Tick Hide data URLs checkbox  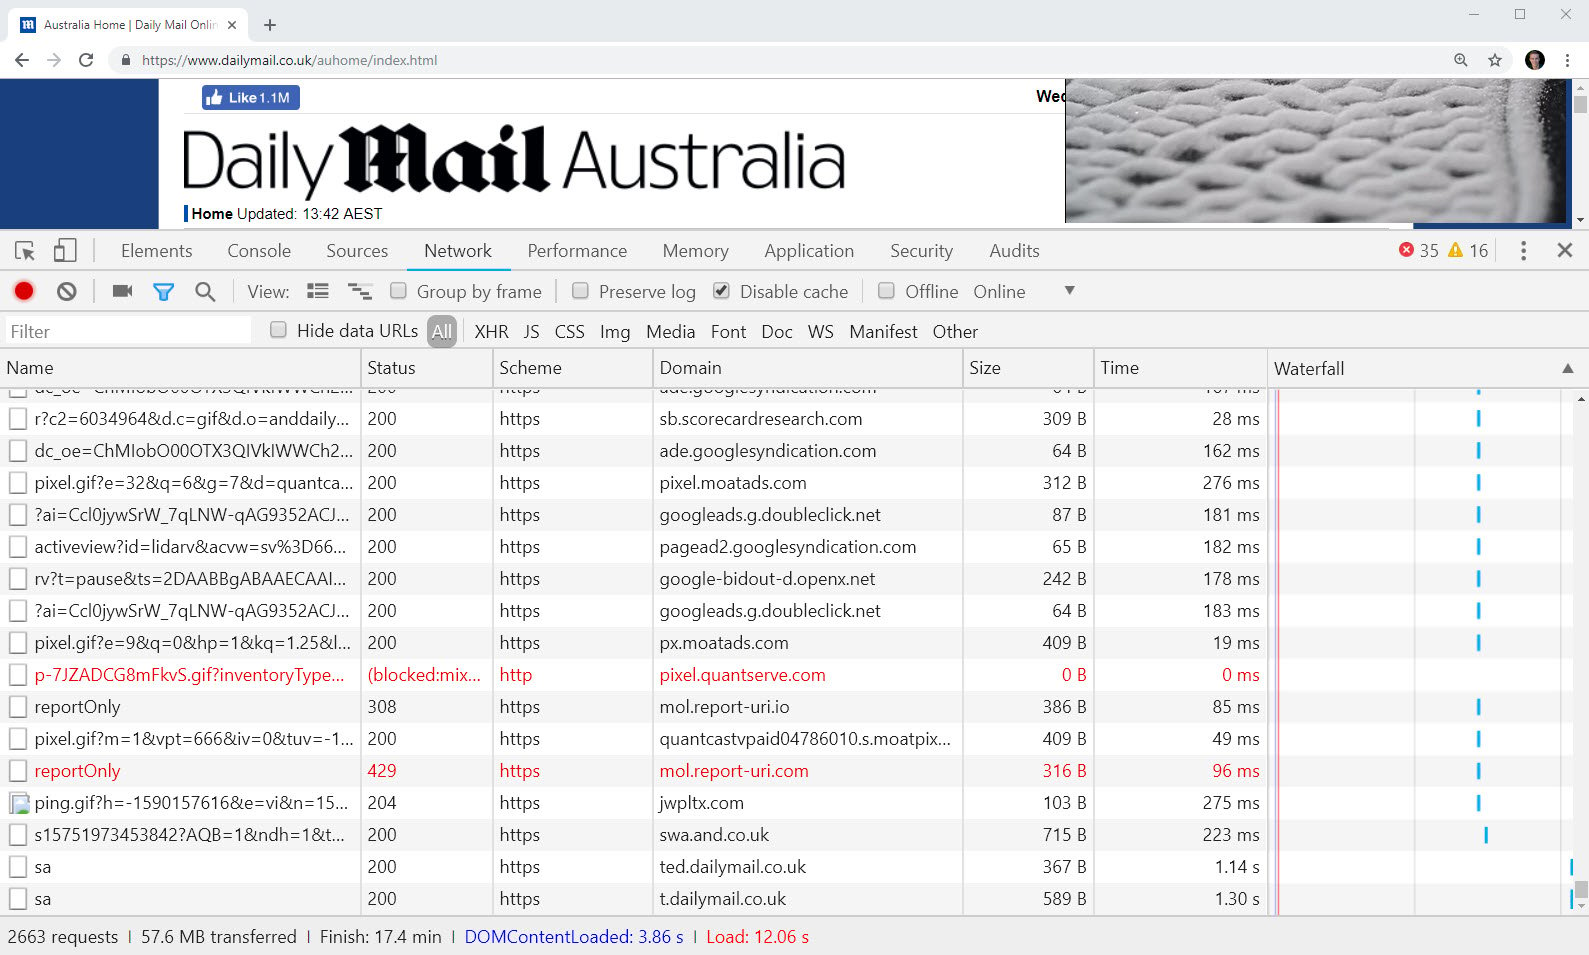point(278,330)
